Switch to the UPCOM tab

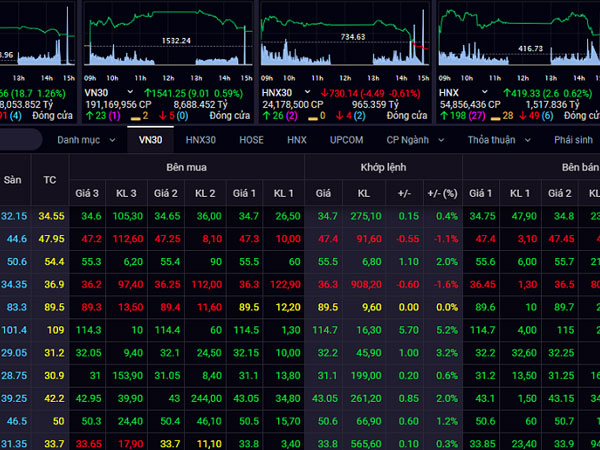pyautogui.click(x=346, y=140)
